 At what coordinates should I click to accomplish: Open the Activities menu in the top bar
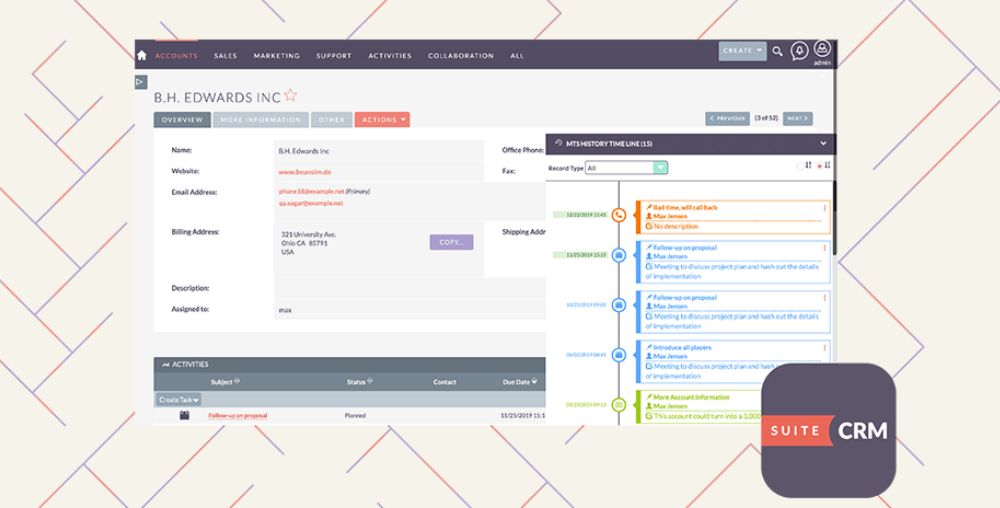pyautogui.click(x=390, y=56)
